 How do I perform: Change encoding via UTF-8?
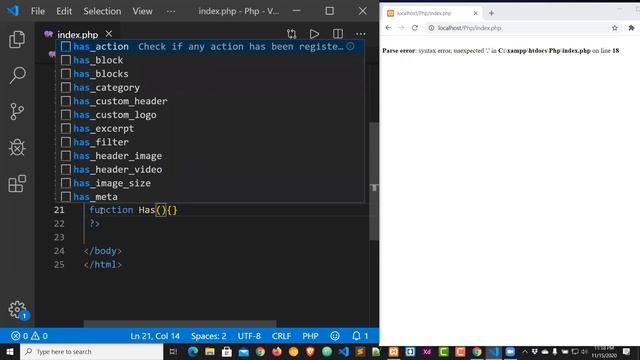click(249, 336)
